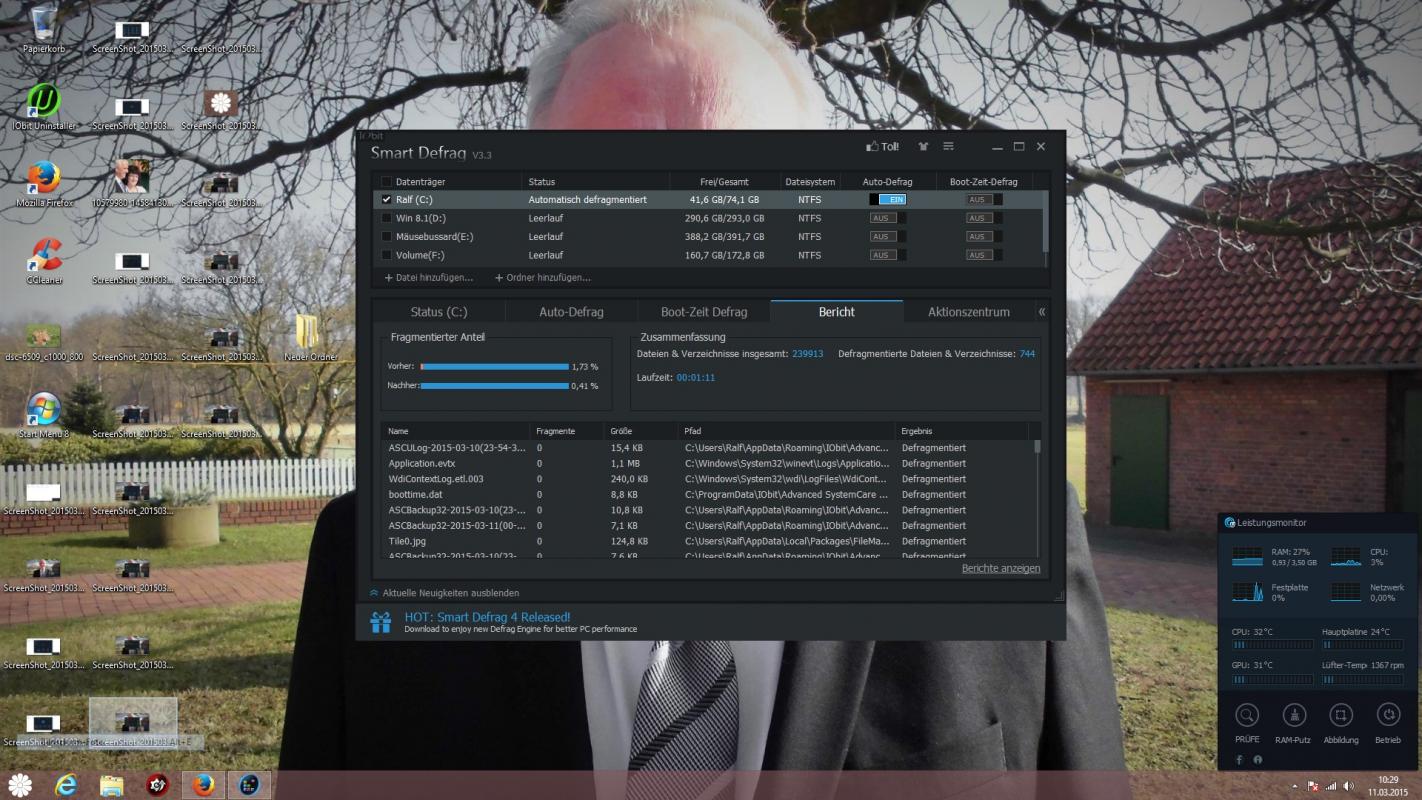This screenshot has height=800, width=1422.
Task: Turn off Auto-Defrag for Ralf (C:)
Action: [x=888, y=199]
